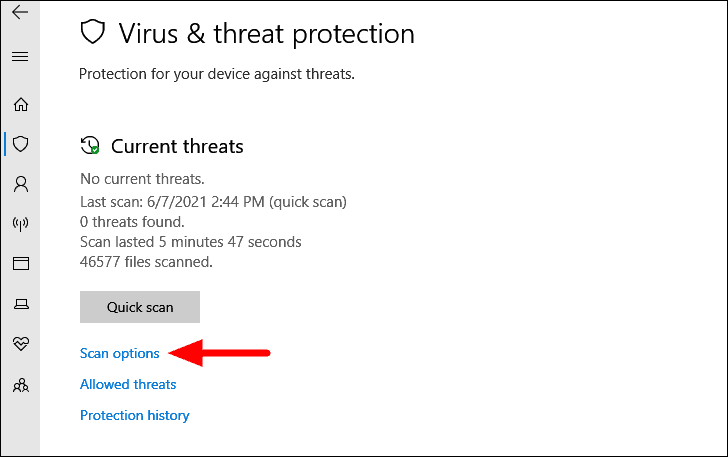Select Virus & threat protection sidebar shield
This screenshot has height=457, width=728.
20,144
